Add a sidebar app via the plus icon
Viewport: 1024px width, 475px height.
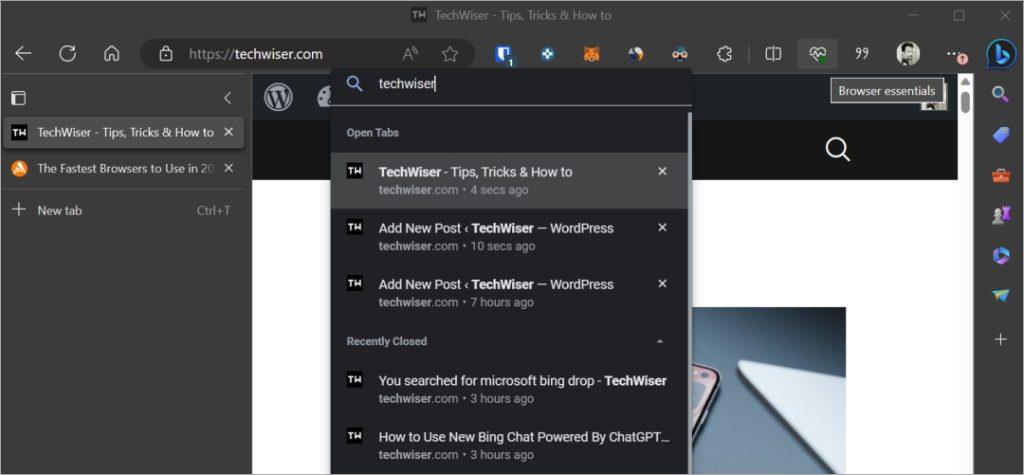1000,338
